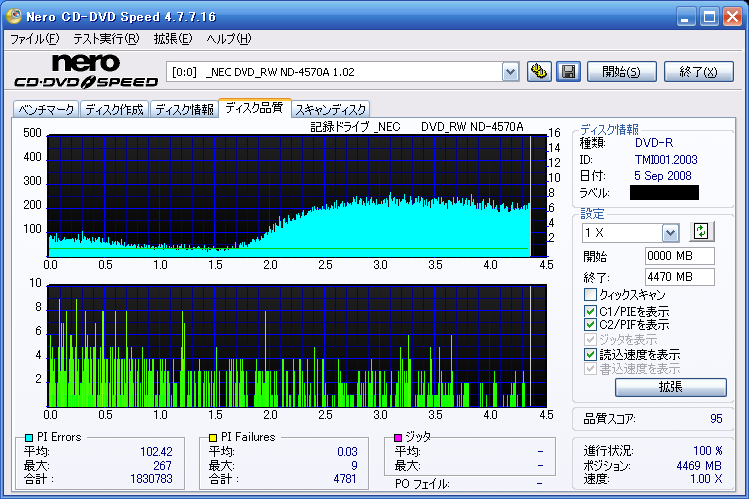Screen dimensions: 749x499
Task: Open the テスト実行(R) menu
Action: point(106,39)
